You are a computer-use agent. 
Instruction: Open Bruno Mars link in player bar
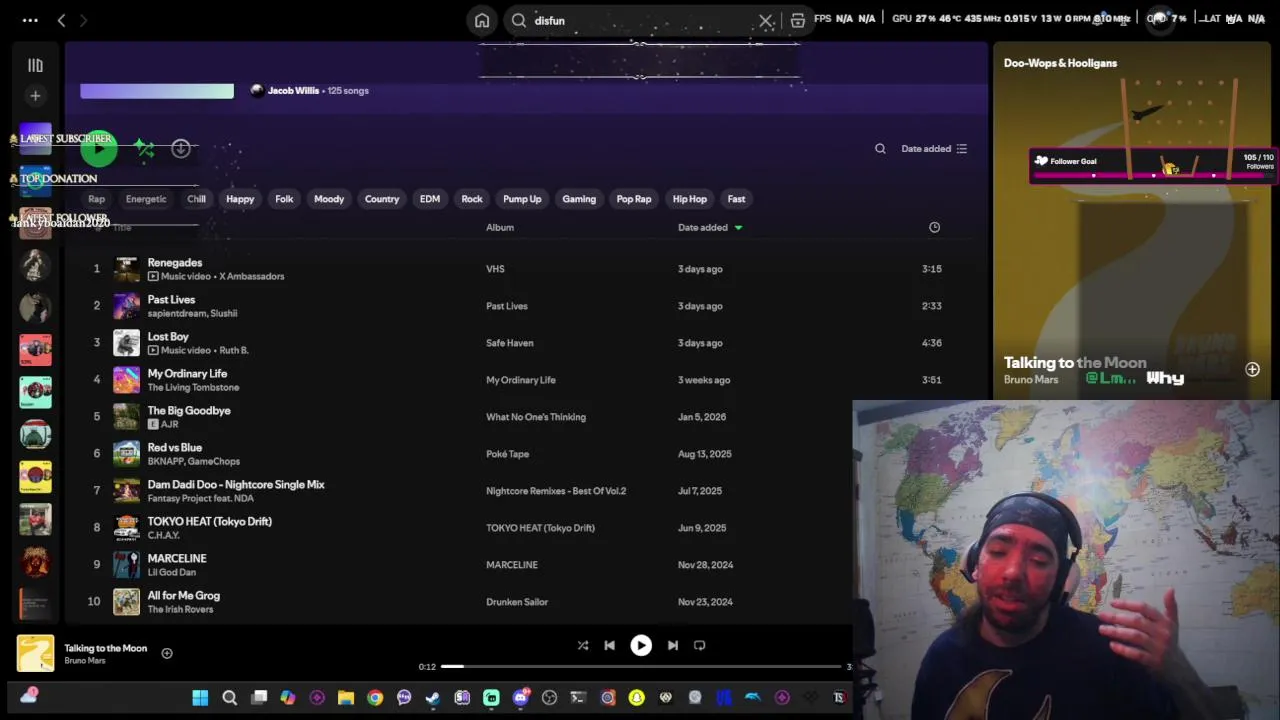tap(85, 661)
